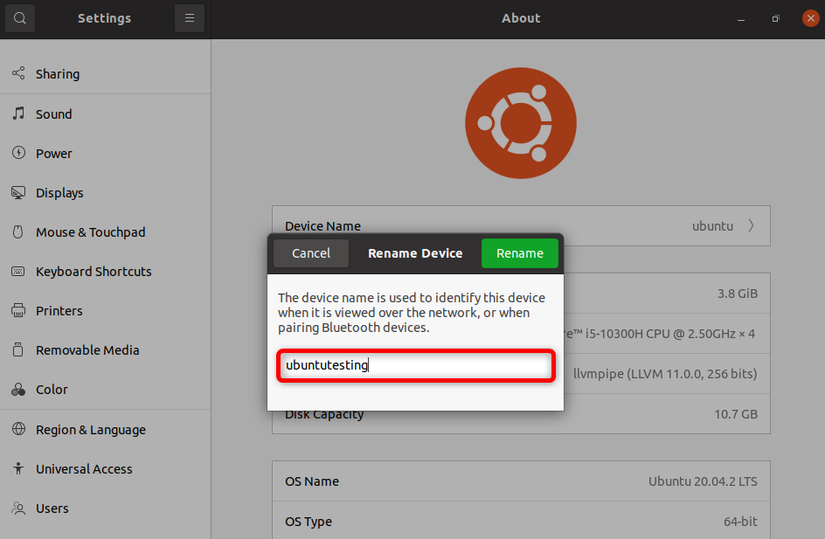Select Color panel label
Image resolution: width=825 pixels, height=539 pixels.
pos(52,390)
